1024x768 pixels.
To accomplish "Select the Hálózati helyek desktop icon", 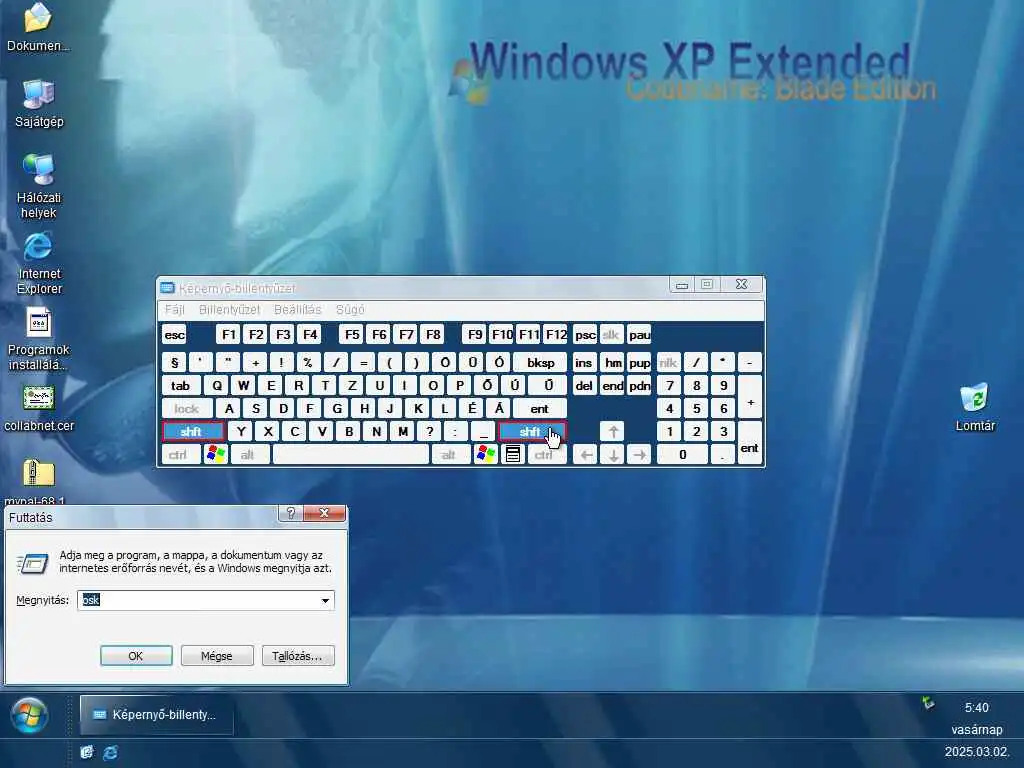I will pos(39,186).
